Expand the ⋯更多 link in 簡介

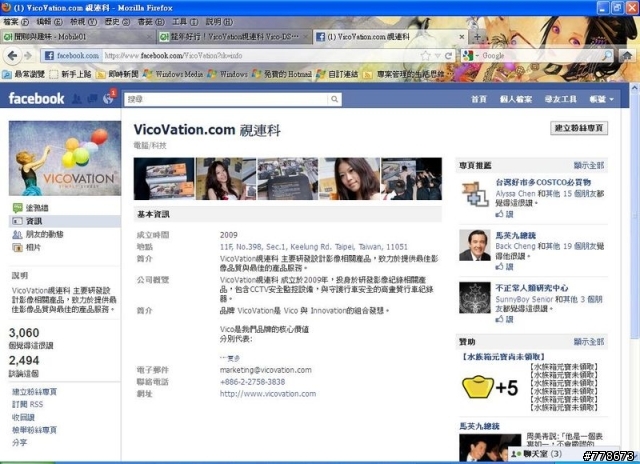[230, 358]
